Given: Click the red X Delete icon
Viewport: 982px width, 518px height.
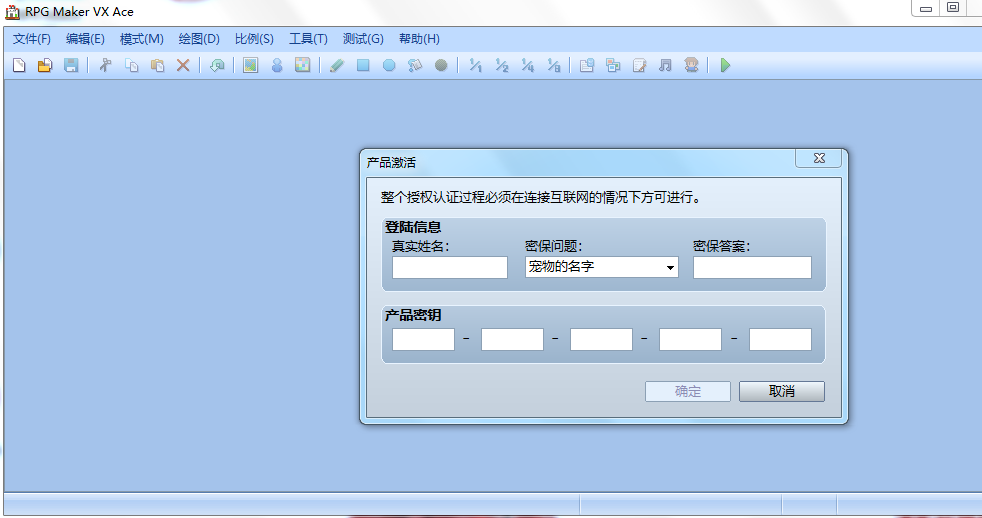Looking at the screenshot, I should coord(183,65).
